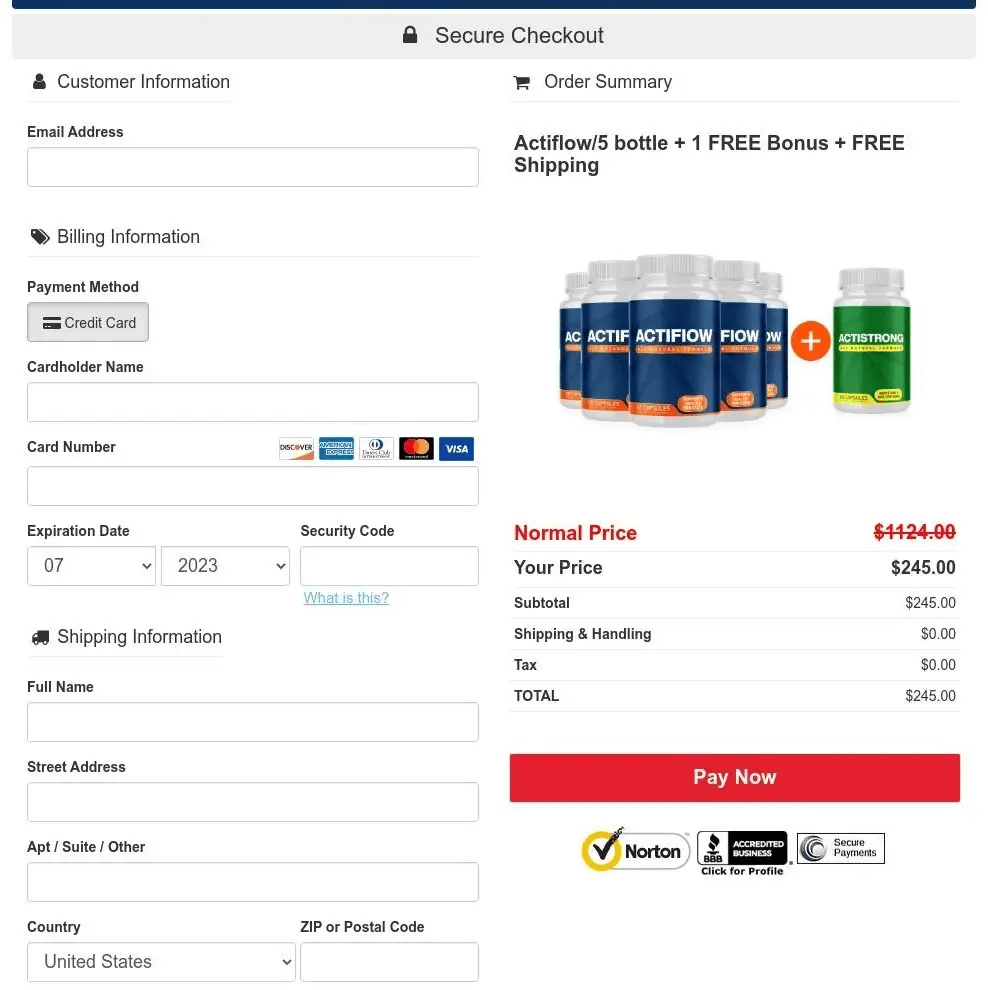Click the lock icon beside Secure Checkout
Image resolution: width=988 pixels, height=990 pixels.
click(409, 34)
